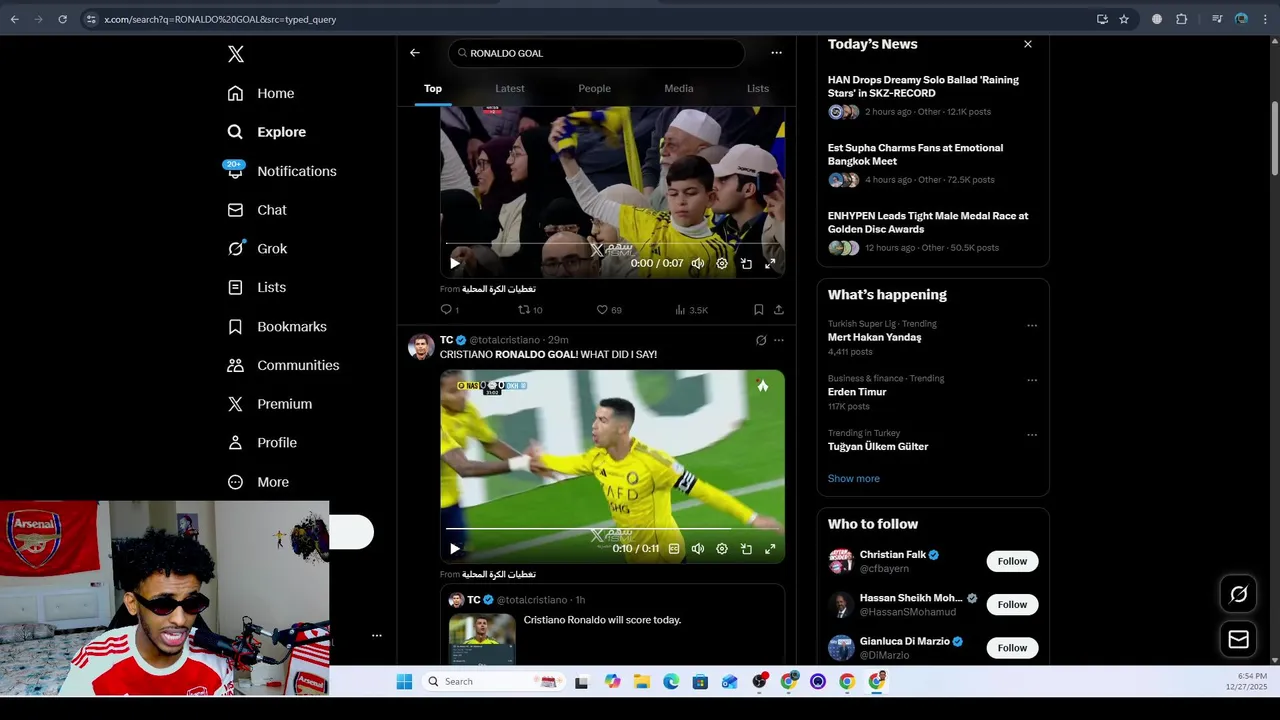Play the 0:11 Ronaldo goal video

pos(455,549)
